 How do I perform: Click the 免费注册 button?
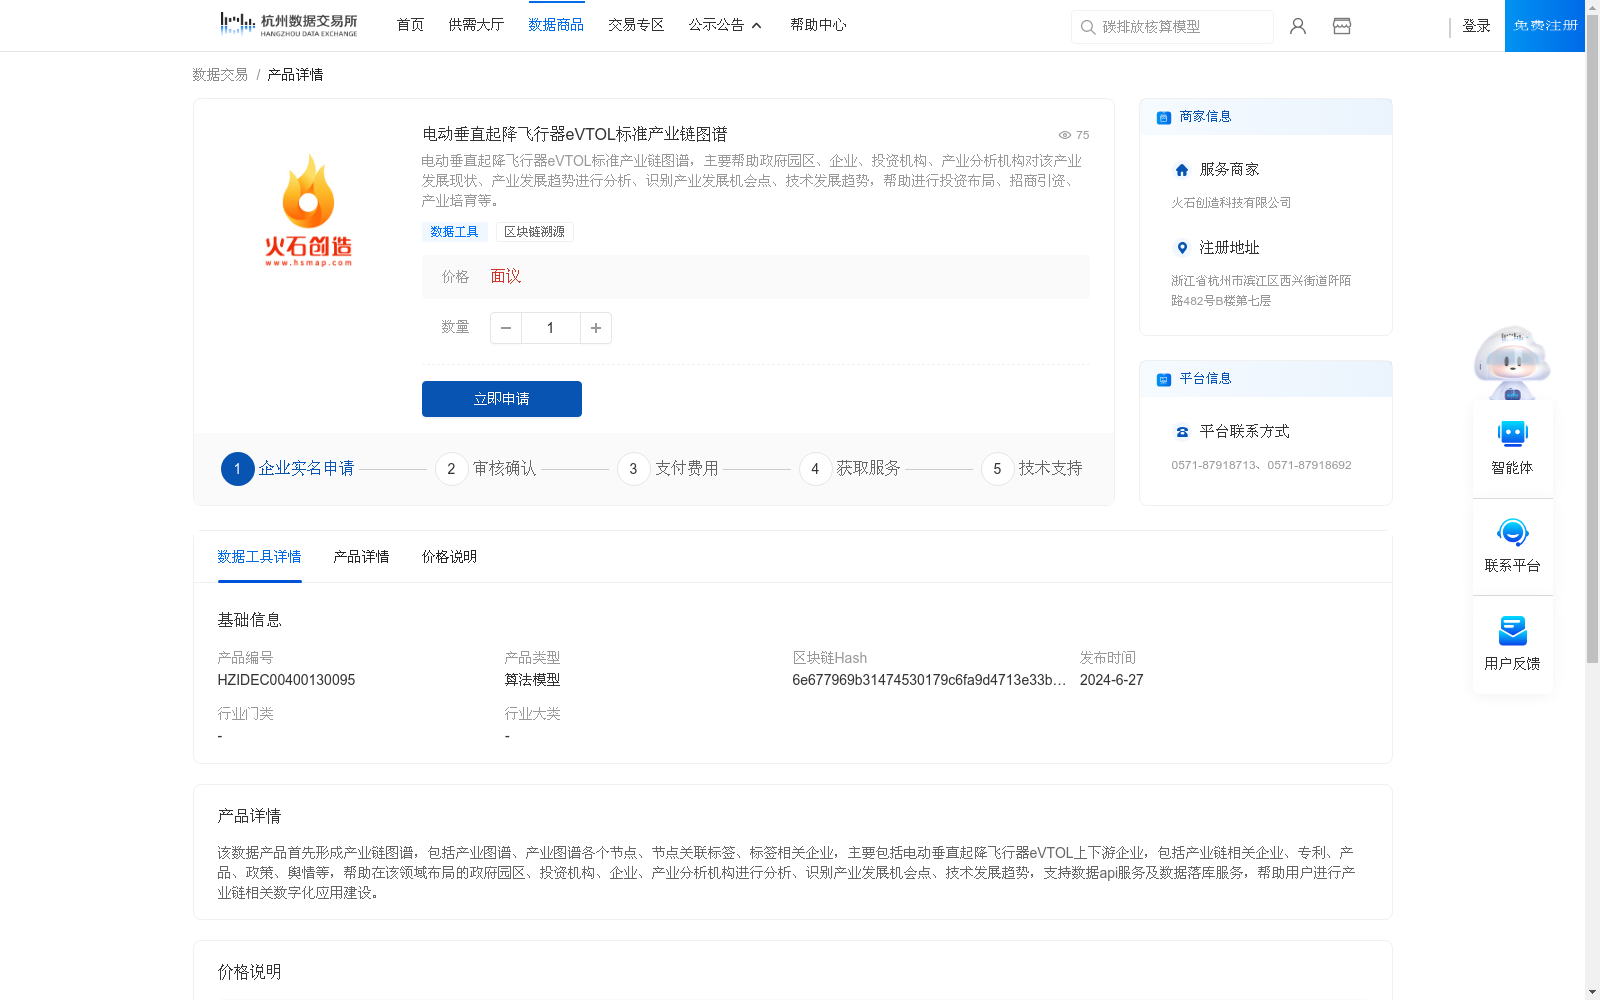click(x=1545, y=26)
